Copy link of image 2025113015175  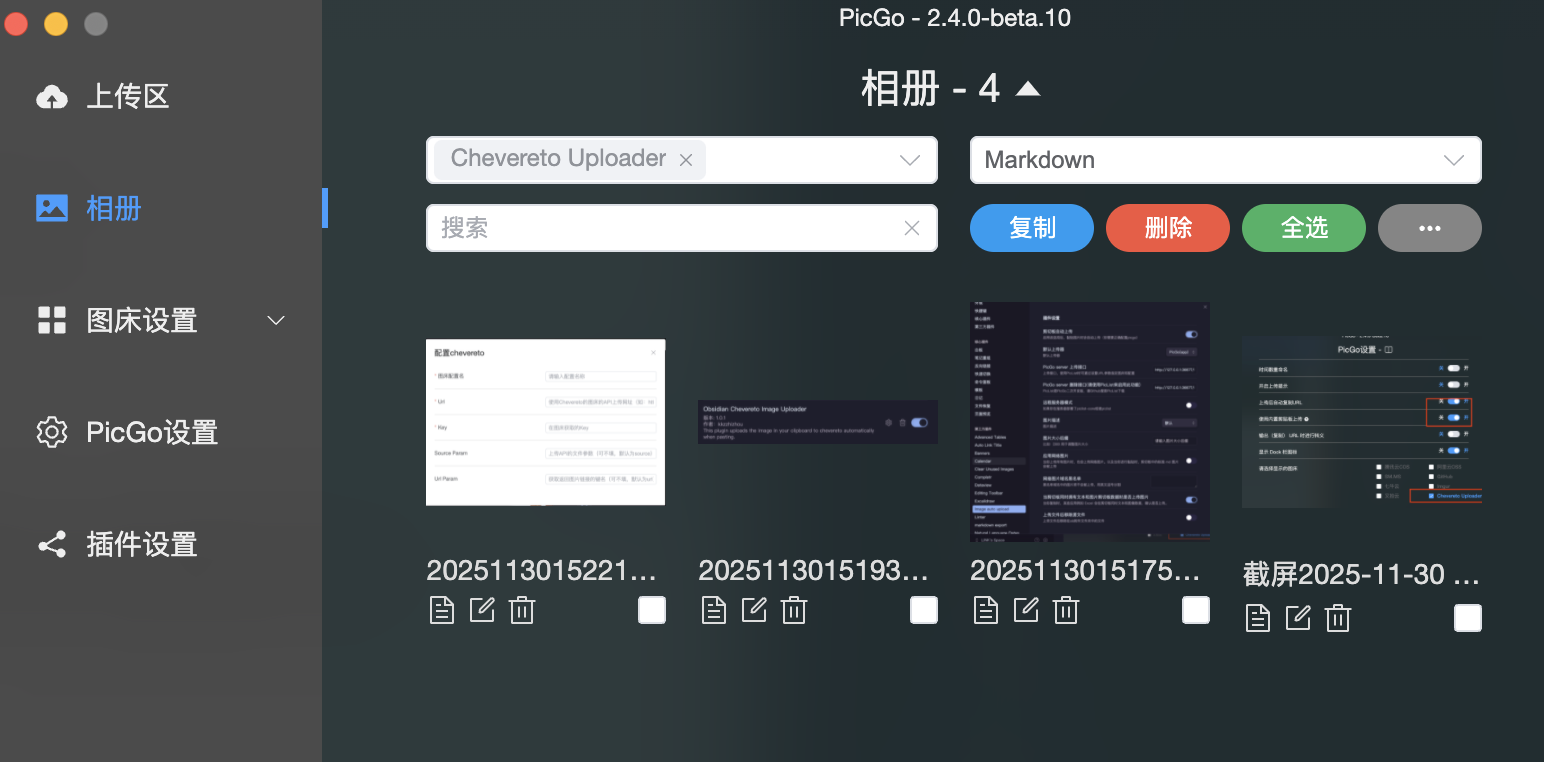coord(986,610)
